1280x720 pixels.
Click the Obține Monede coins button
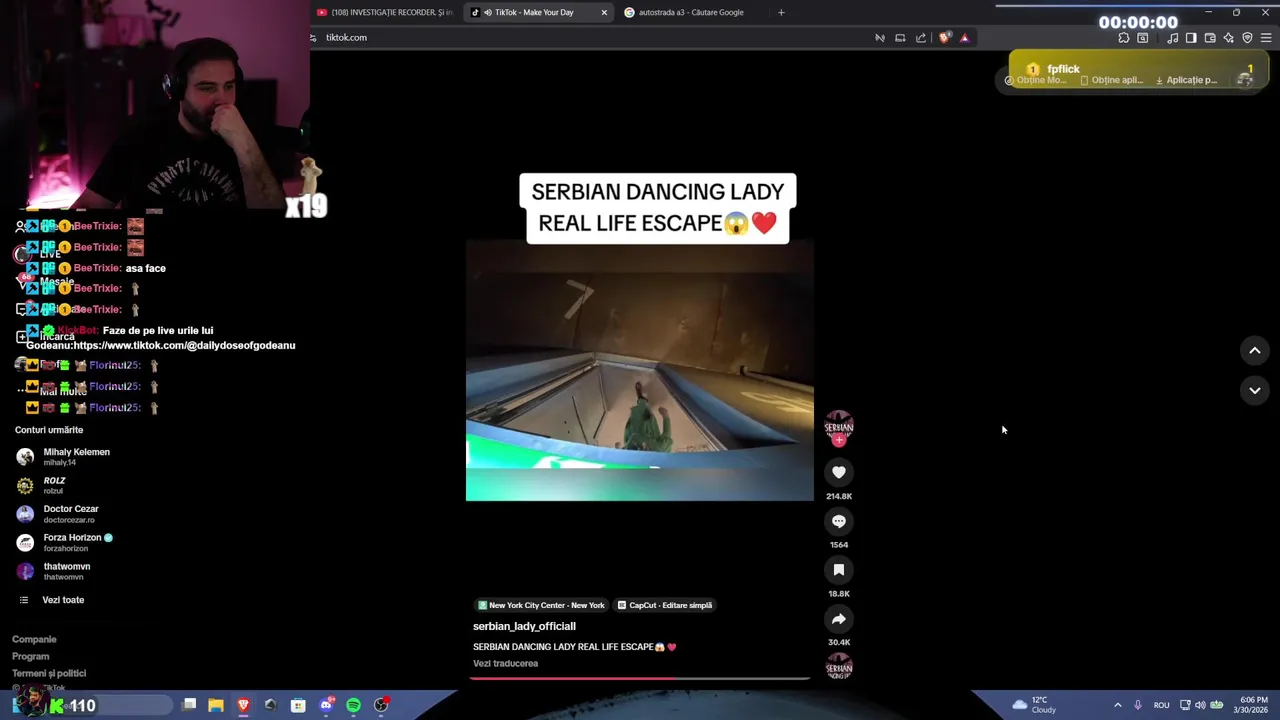pyautogui.click(x=1036, y=80)
